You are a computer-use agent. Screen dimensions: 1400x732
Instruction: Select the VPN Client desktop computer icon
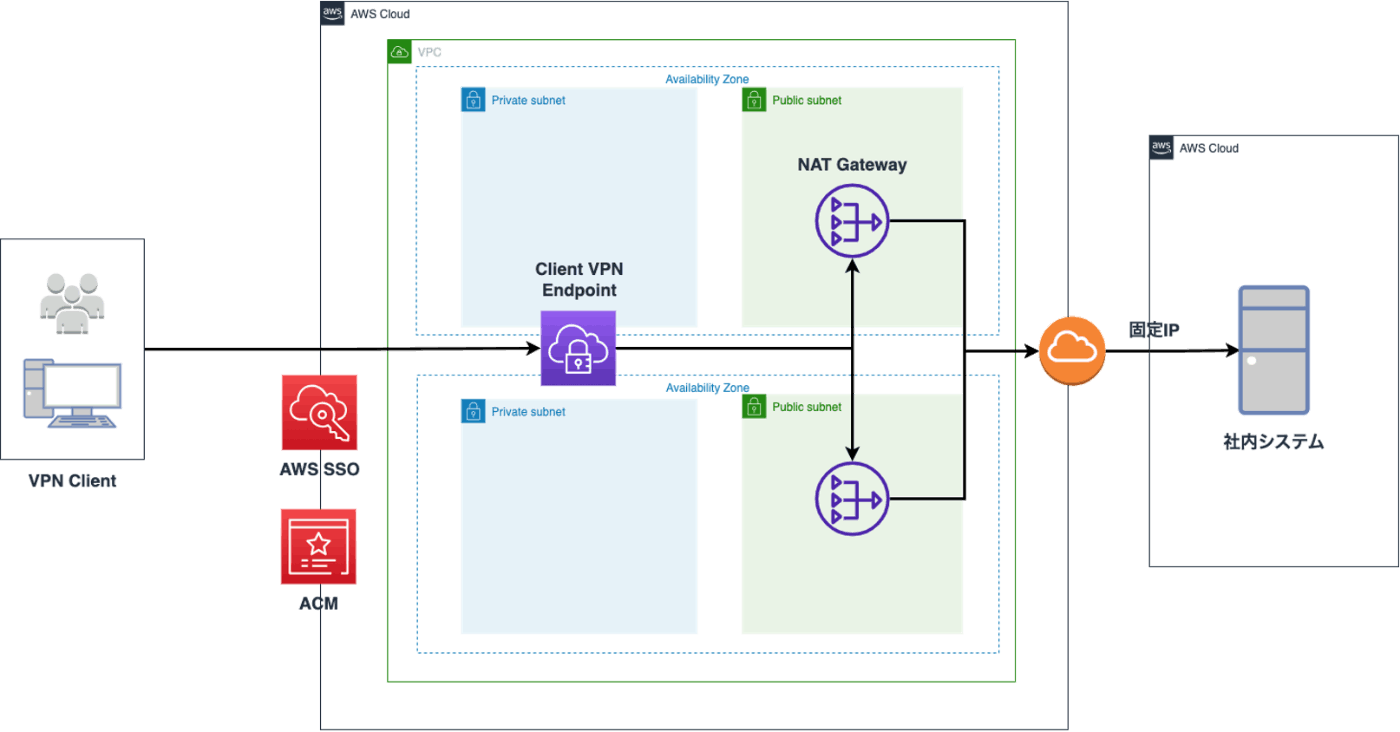[71, 395]
